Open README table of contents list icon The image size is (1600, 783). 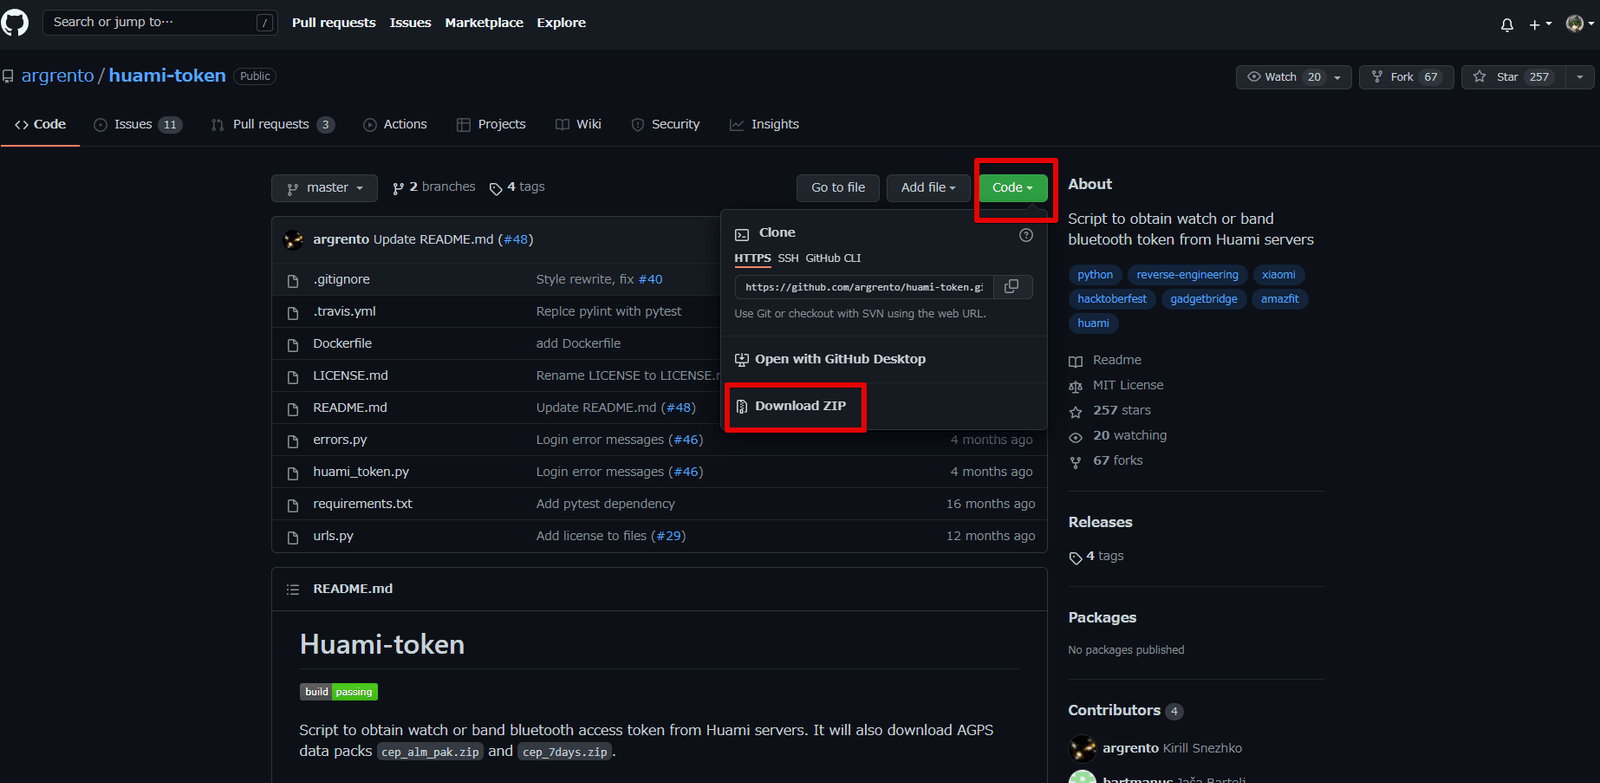point(293,589)
